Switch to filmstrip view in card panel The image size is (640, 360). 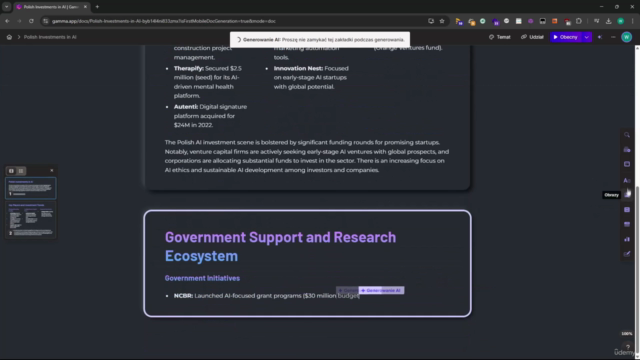(11, 171)
